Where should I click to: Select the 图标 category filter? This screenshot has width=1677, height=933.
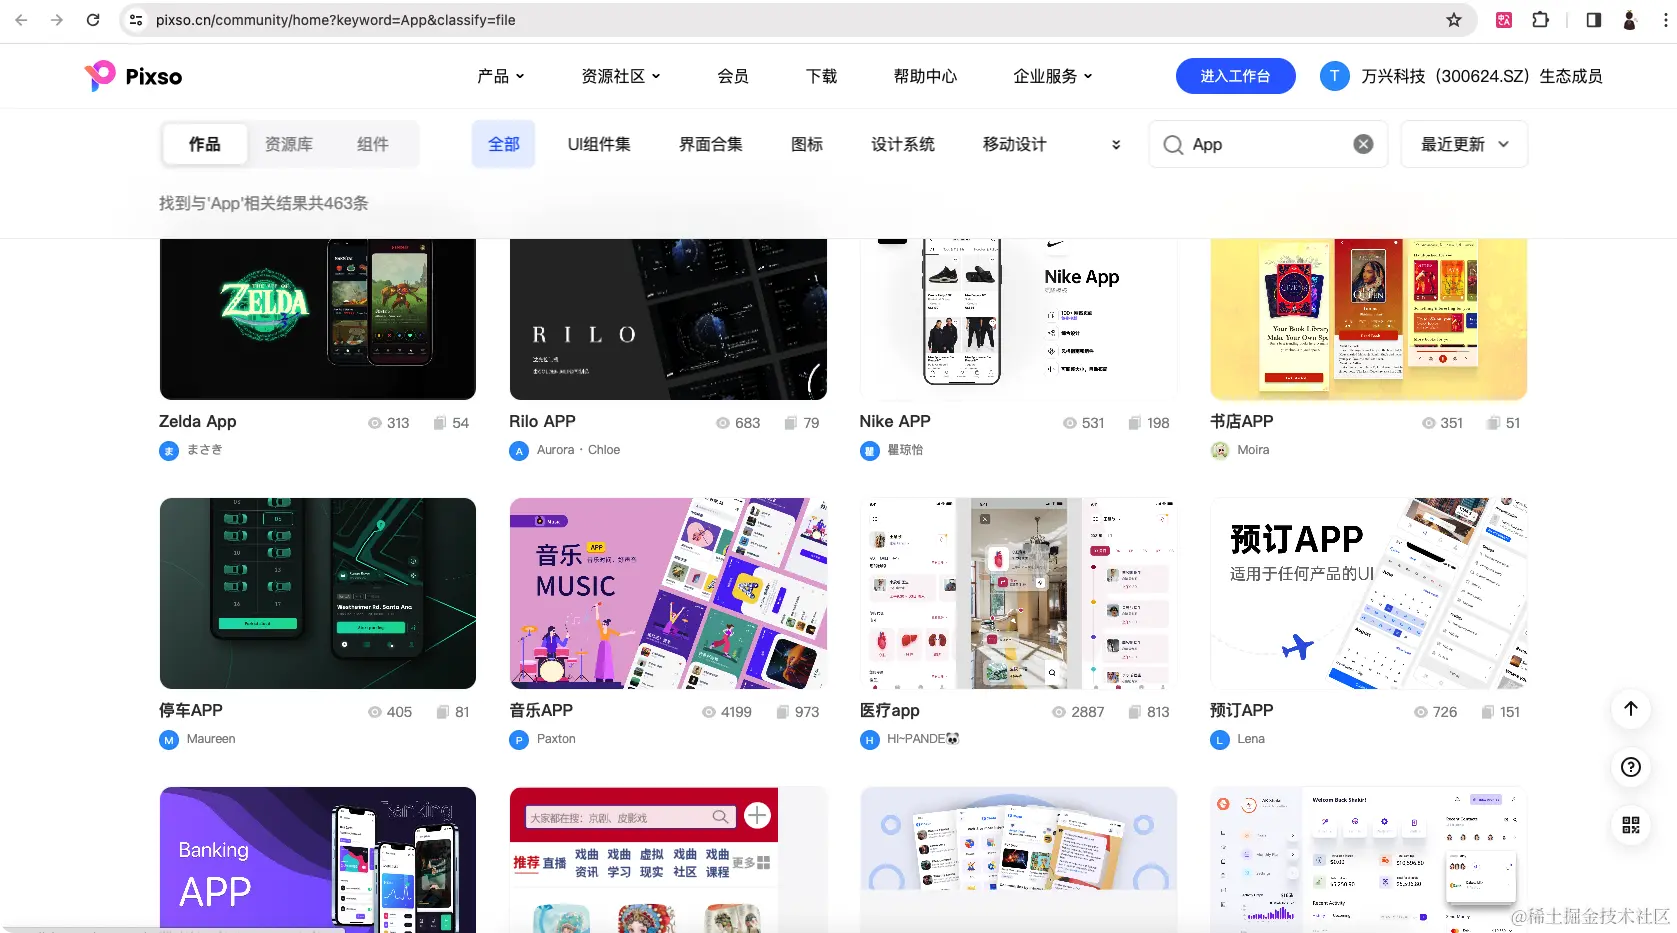click(807, 144)
